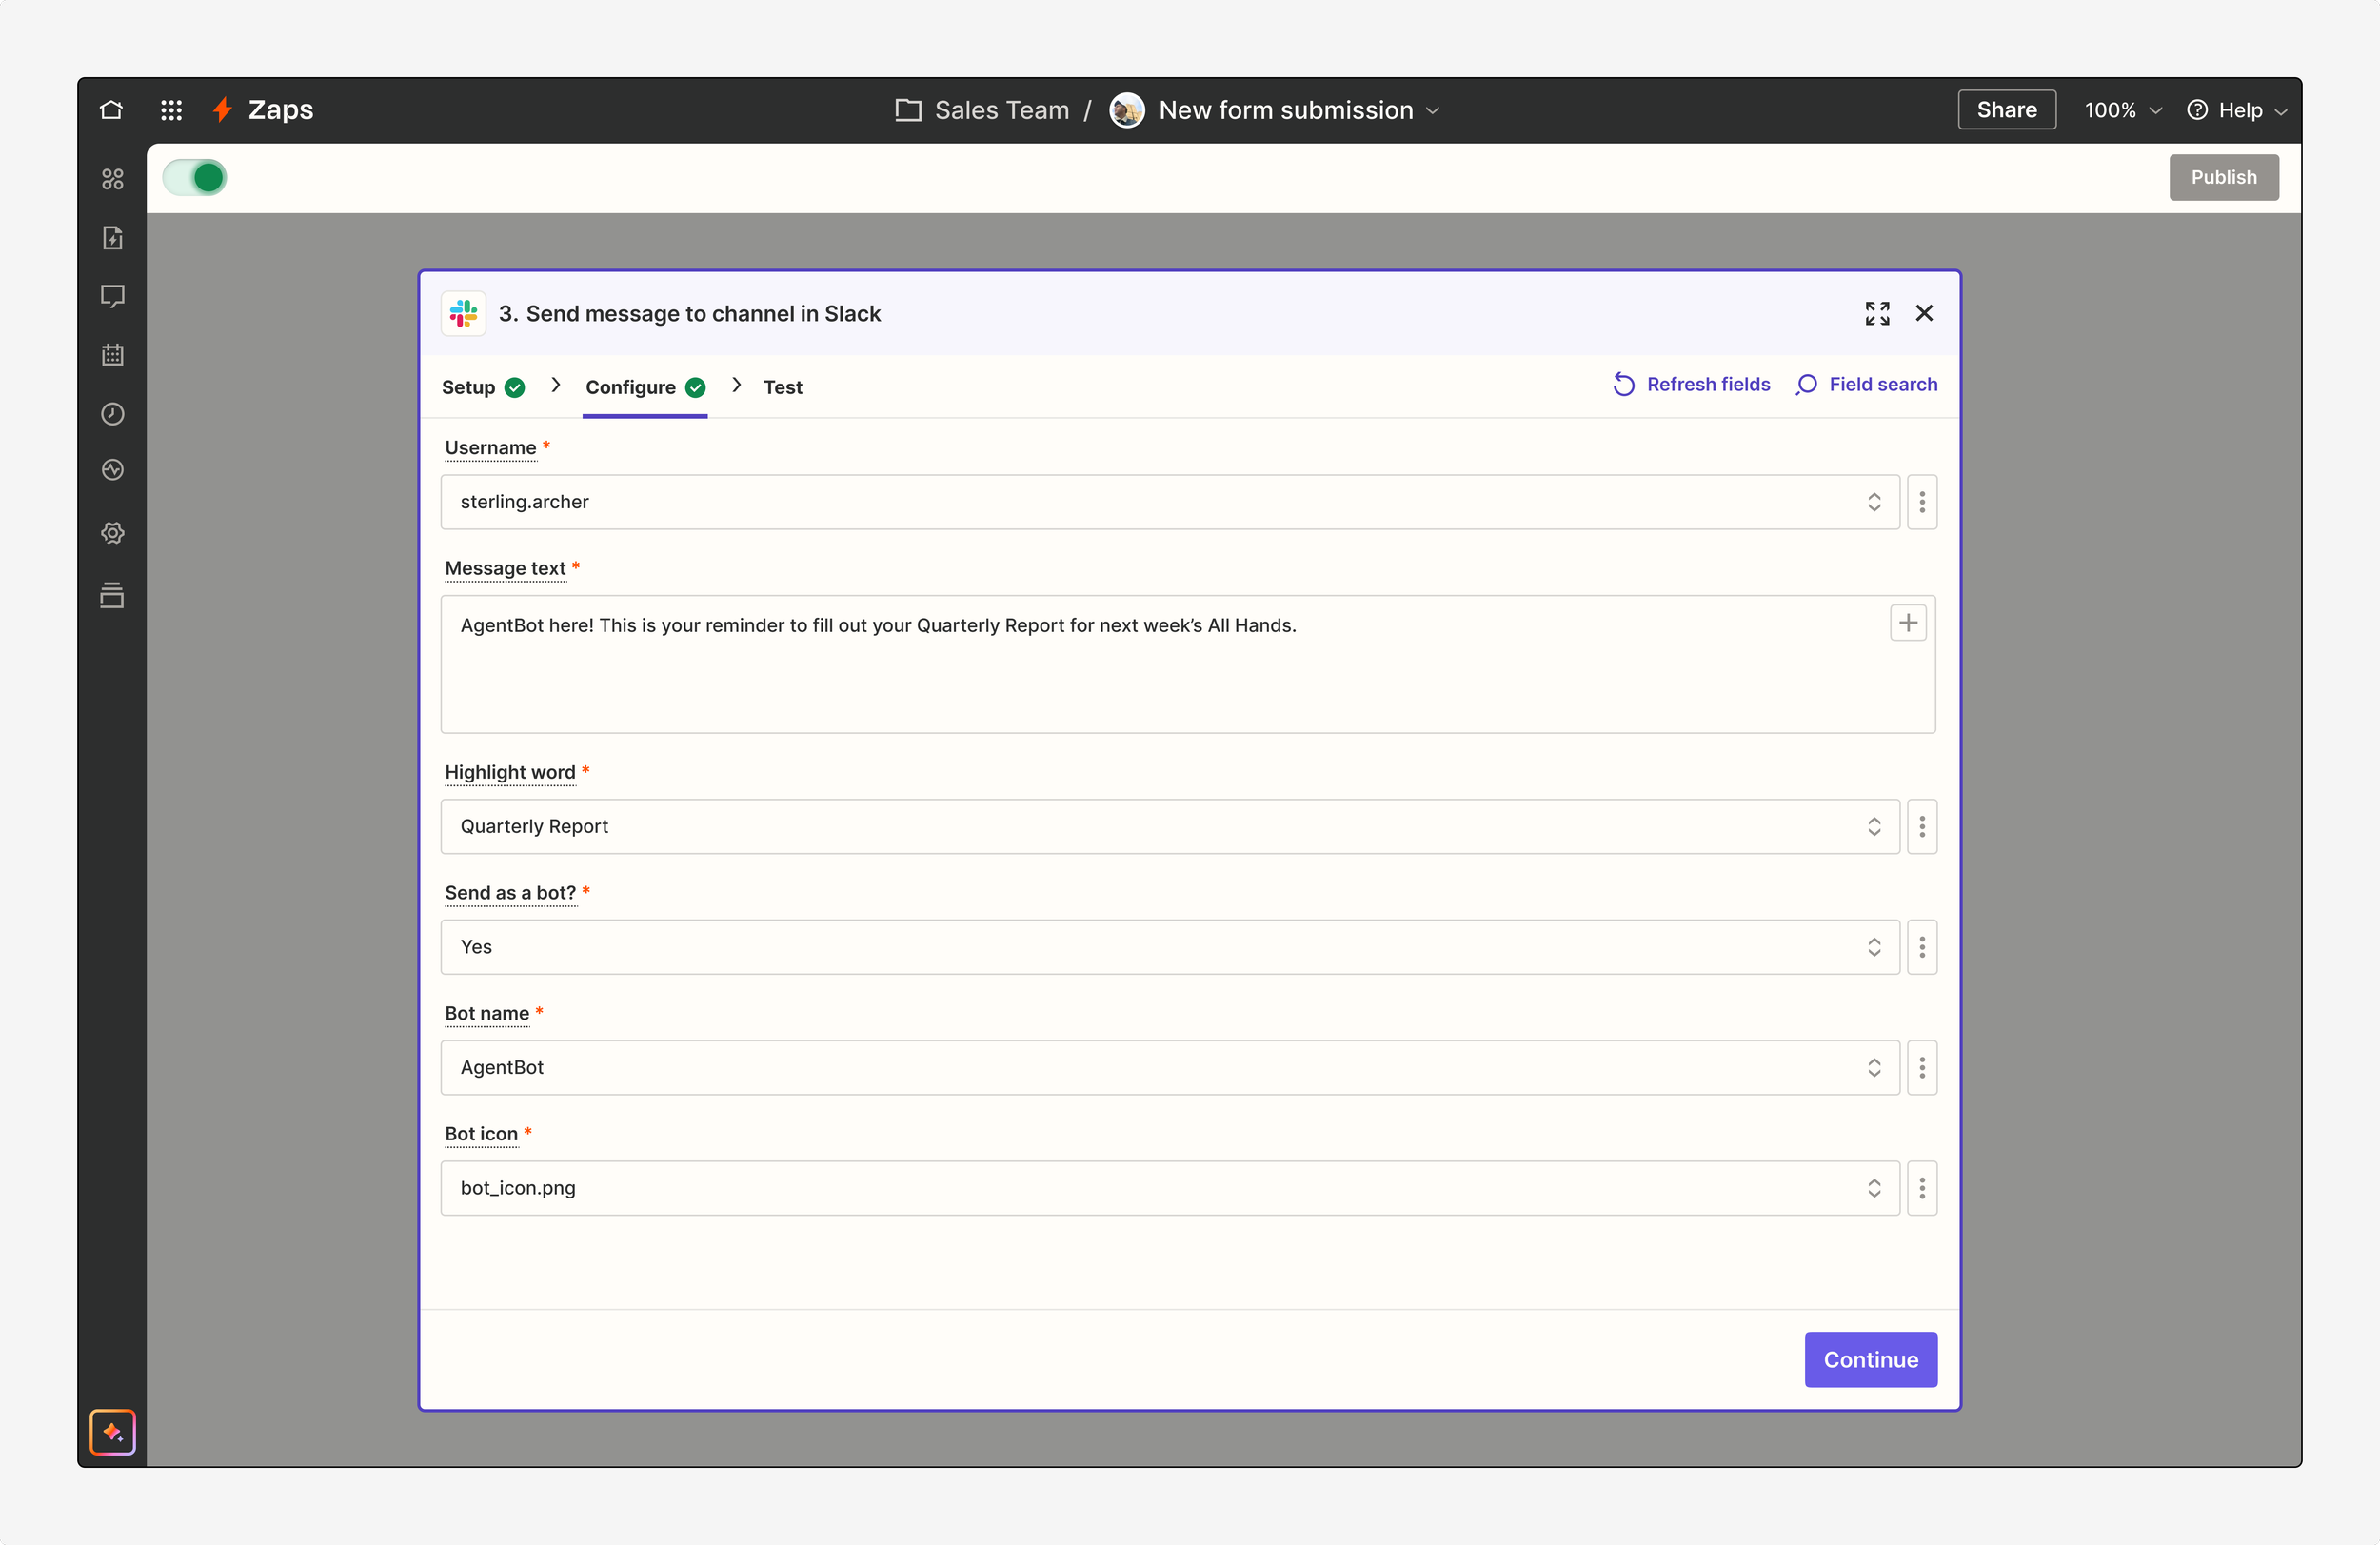Toggle the Zap on/off switch

tap(195, 177)
